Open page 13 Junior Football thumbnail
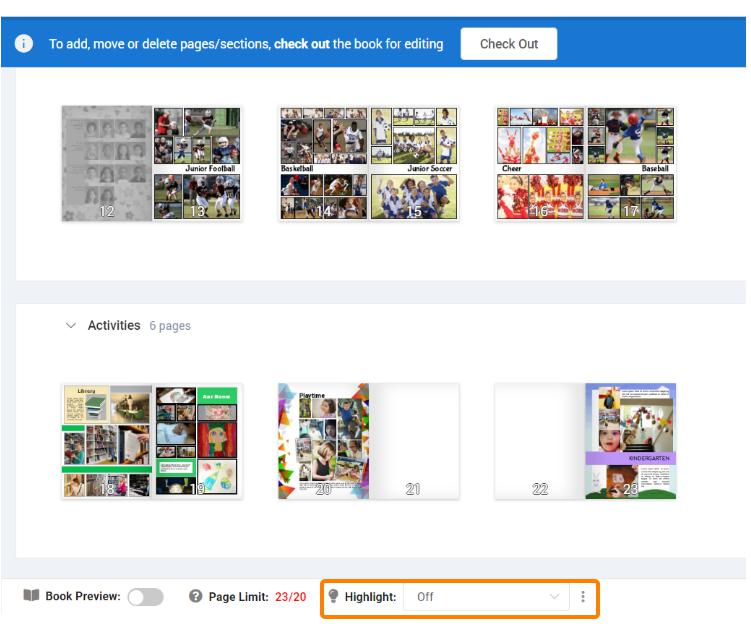Viewport: 751px width, 624px height. click(197, 164)
